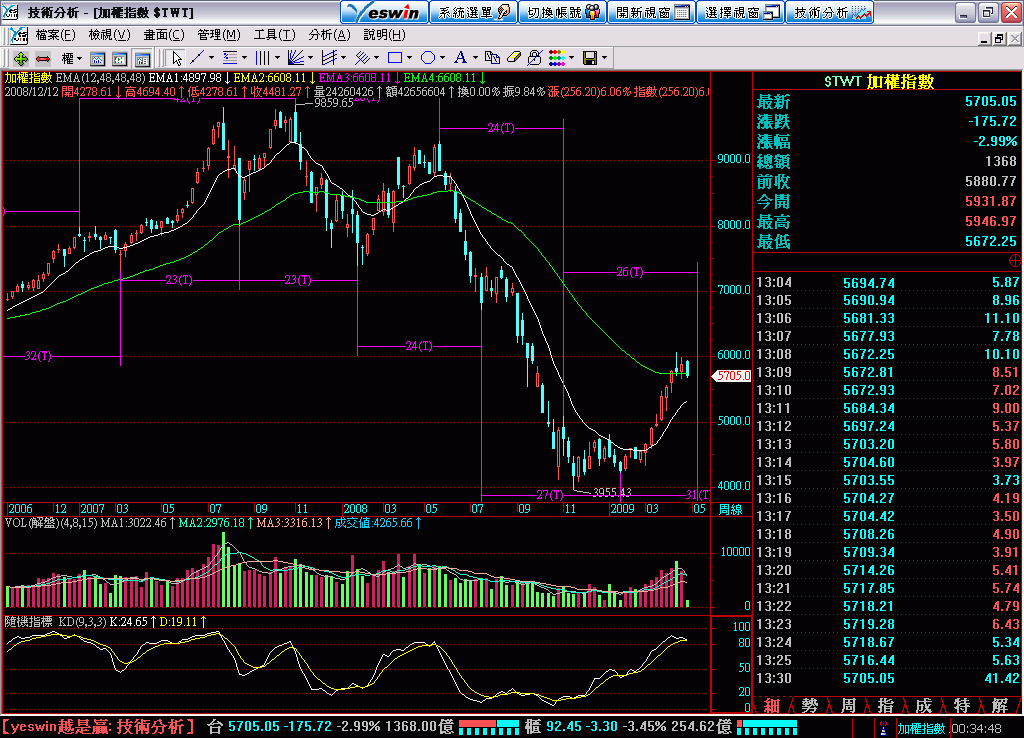This screenshot has width=1024, height=738.
Task: Select the arrow pointer tool
Action: click(x=176, y=59)
